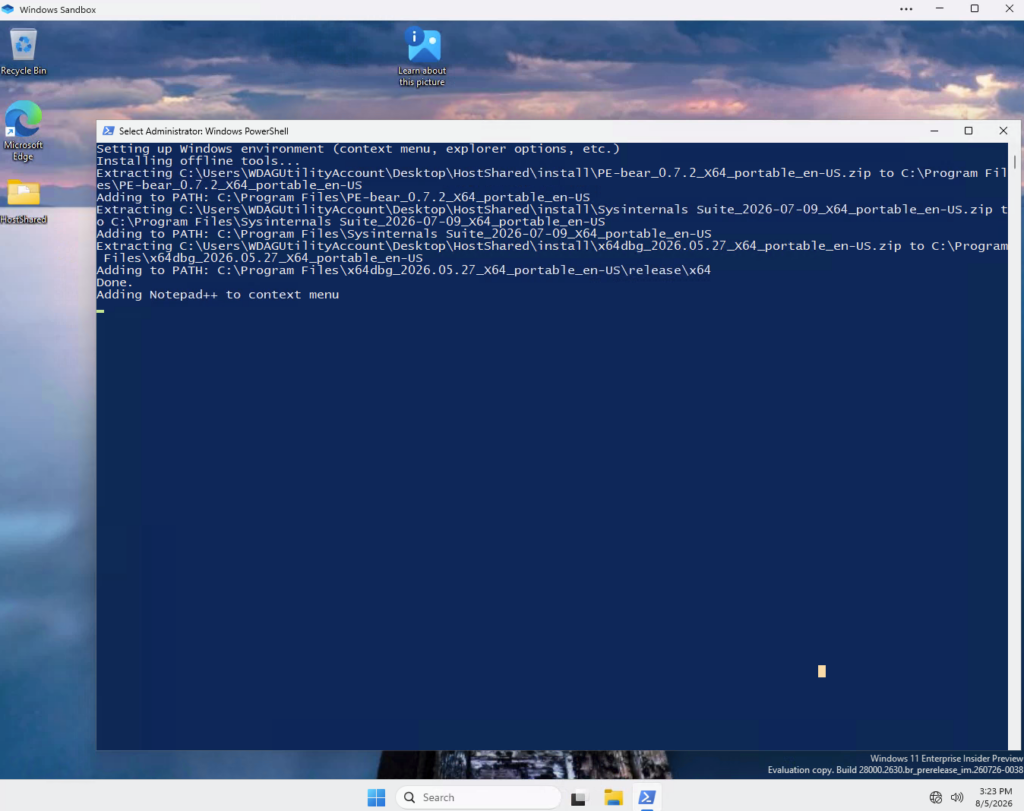Viewport: 1024px width, 811px height.
Task: Click the taskbar Search box
Action: pos(478,797)
